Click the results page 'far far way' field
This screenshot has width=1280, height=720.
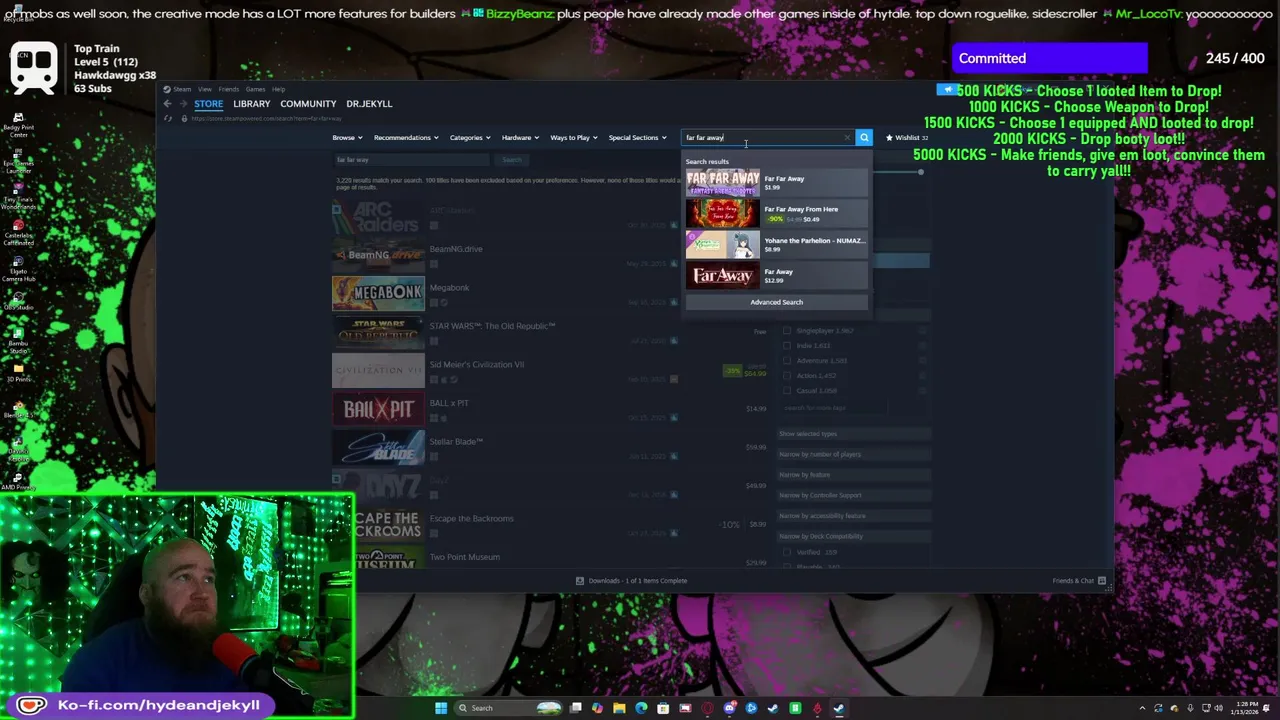click(x=411, y=160)
